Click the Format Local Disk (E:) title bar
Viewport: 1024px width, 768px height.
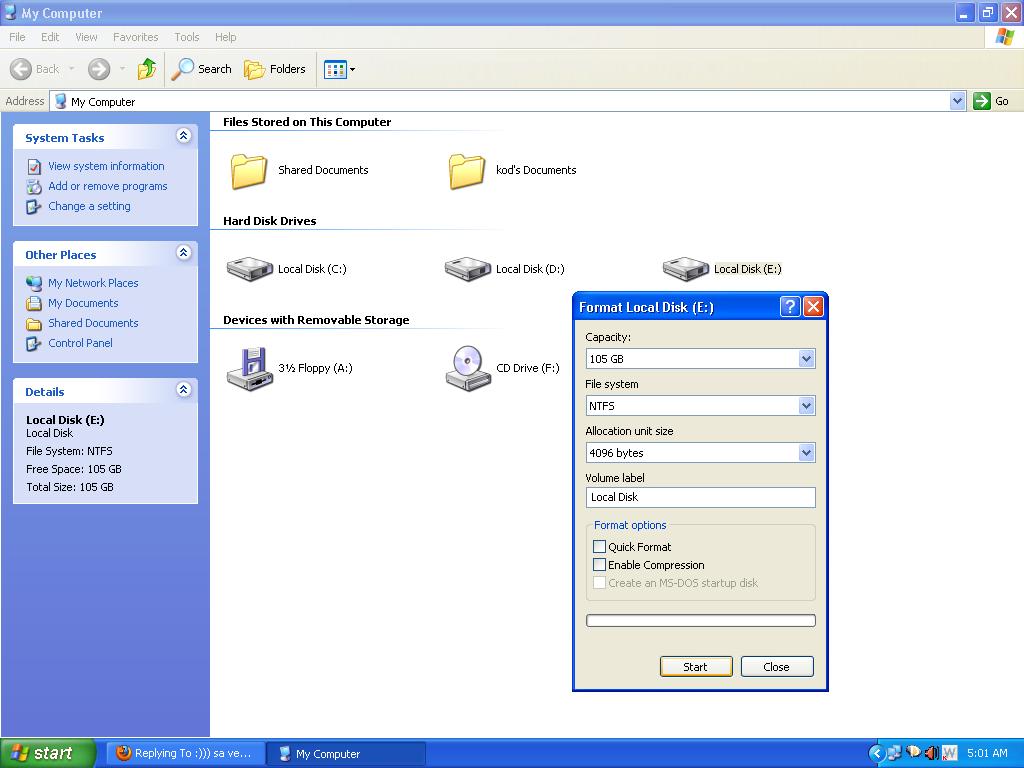[x=677, y=307]
